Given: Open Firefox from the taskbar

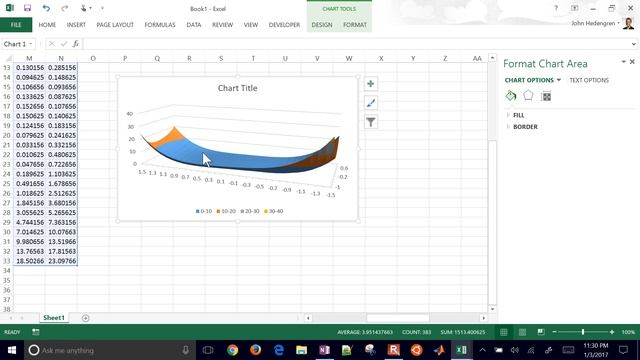Looking at the screenshot, I should coord(256,350).
